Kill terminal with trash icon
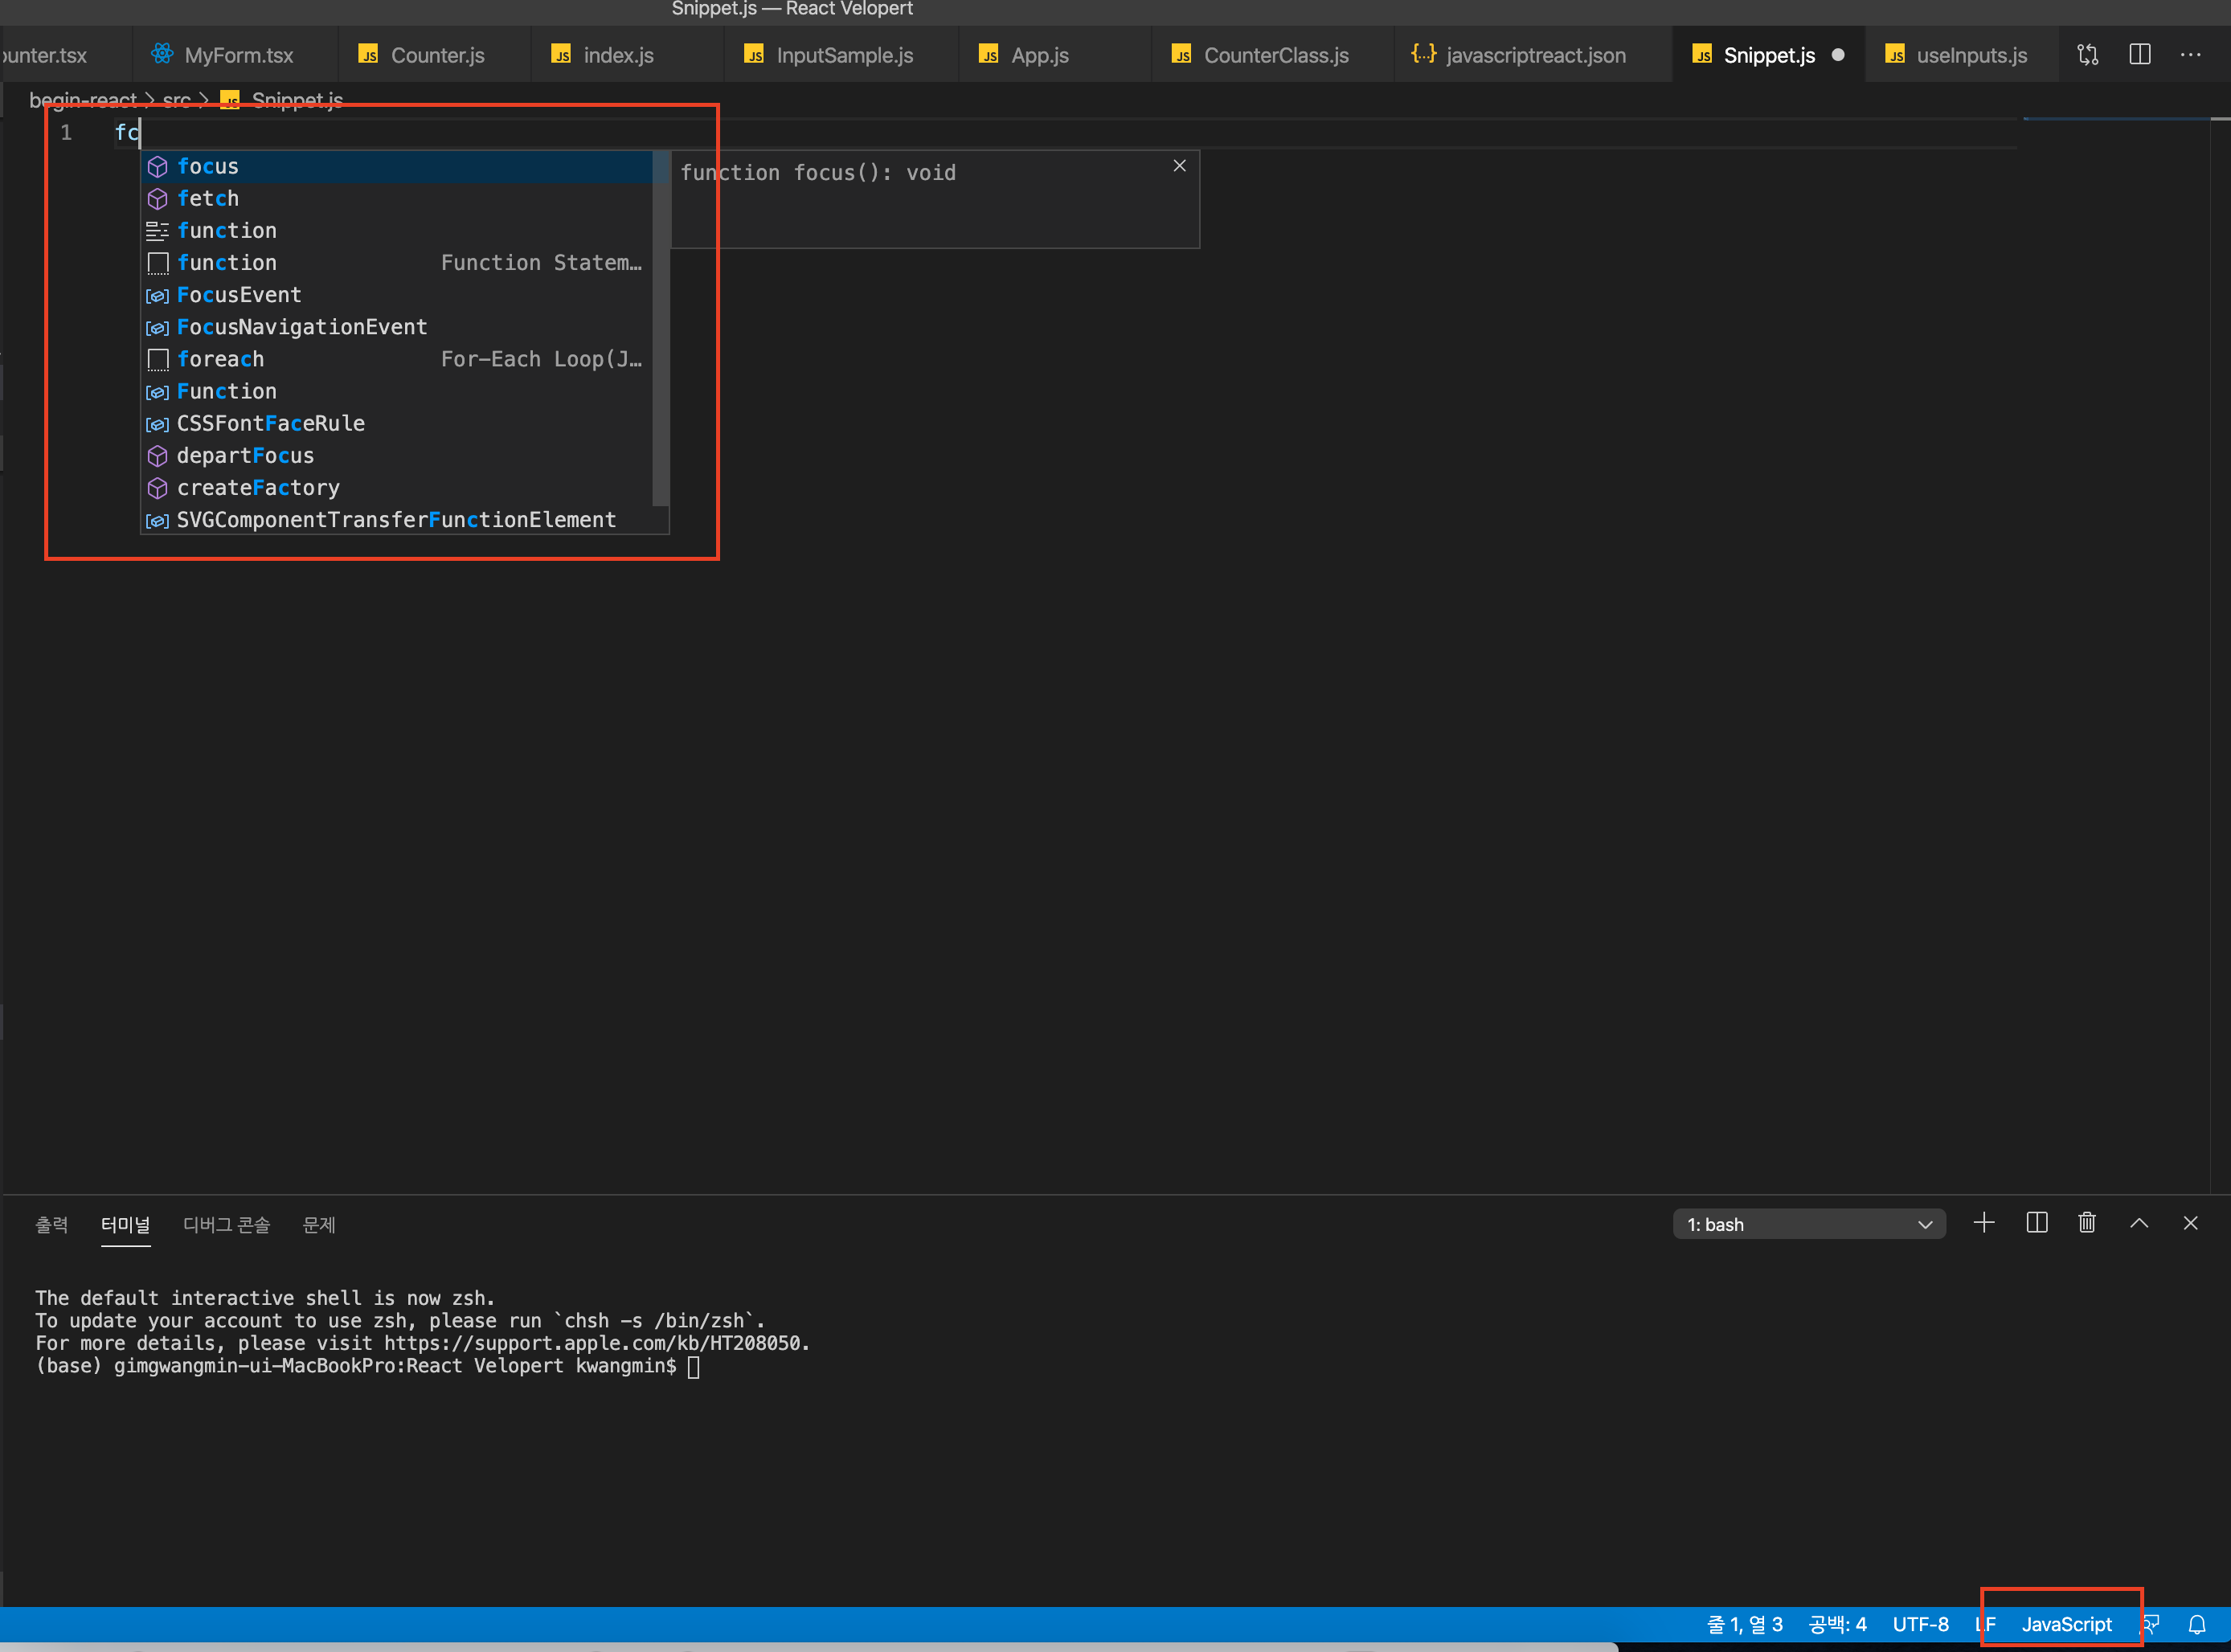This screenshot has height=1652, width=2231. point(2087,1223)
